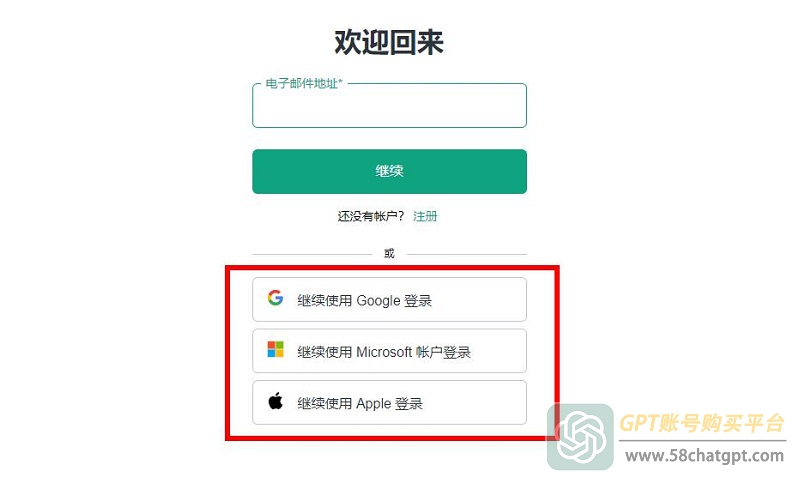Focus the 电子邮件地址 email input field

point(389,106)
